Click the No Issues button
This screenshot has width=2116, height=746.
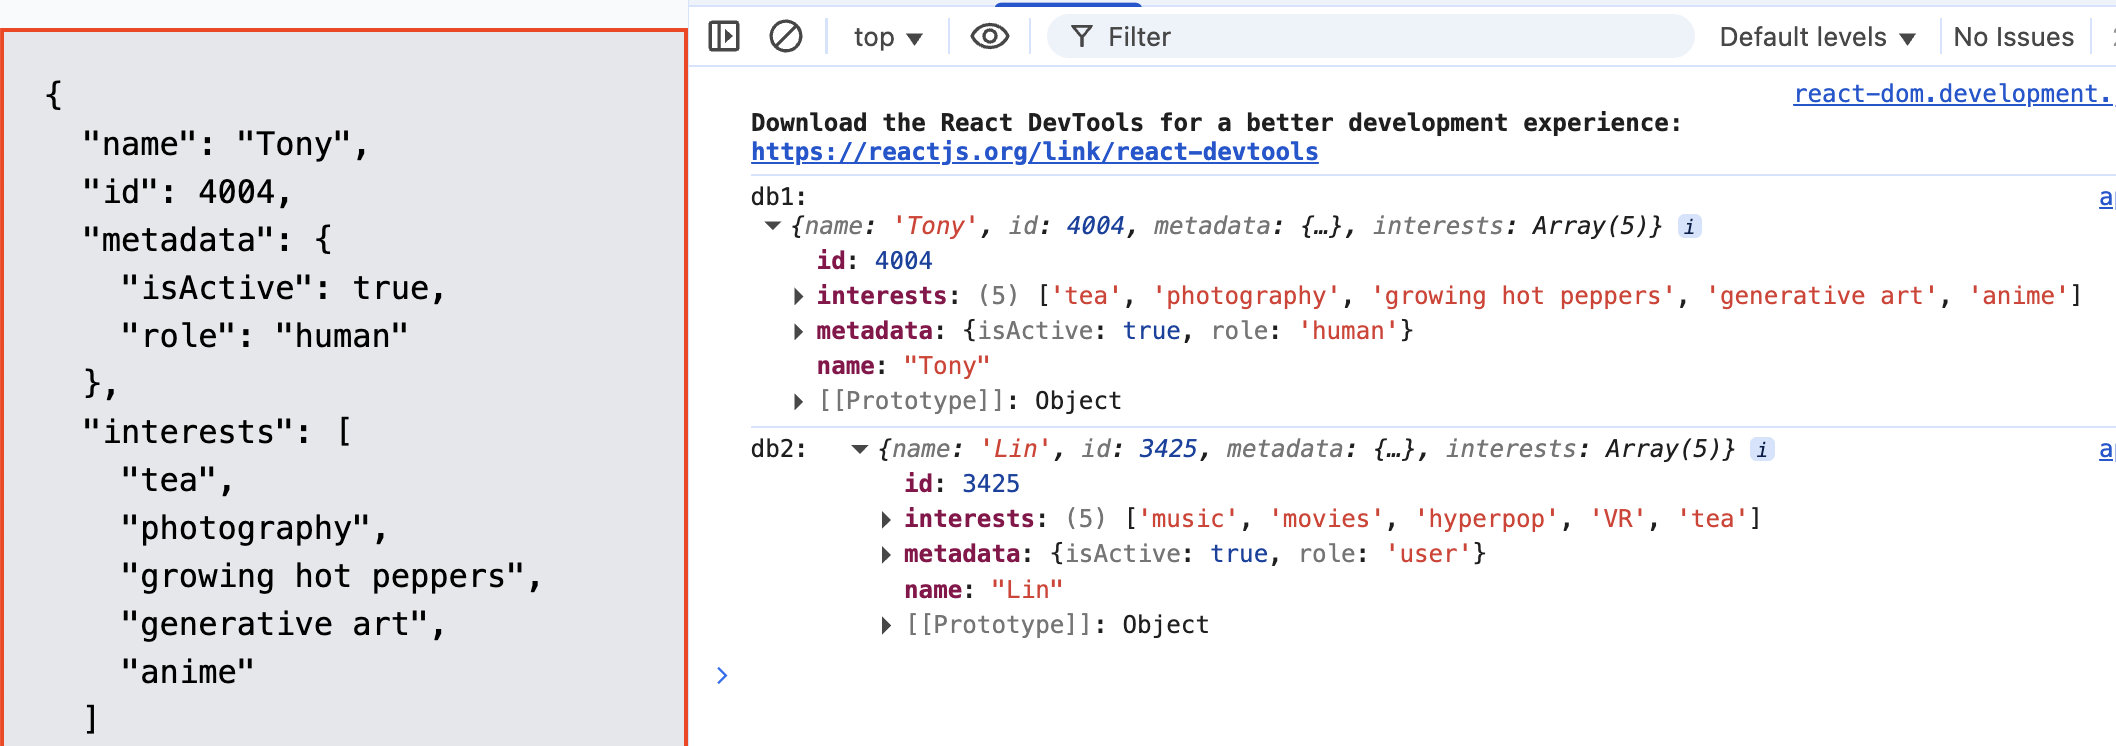point(2013,38)
